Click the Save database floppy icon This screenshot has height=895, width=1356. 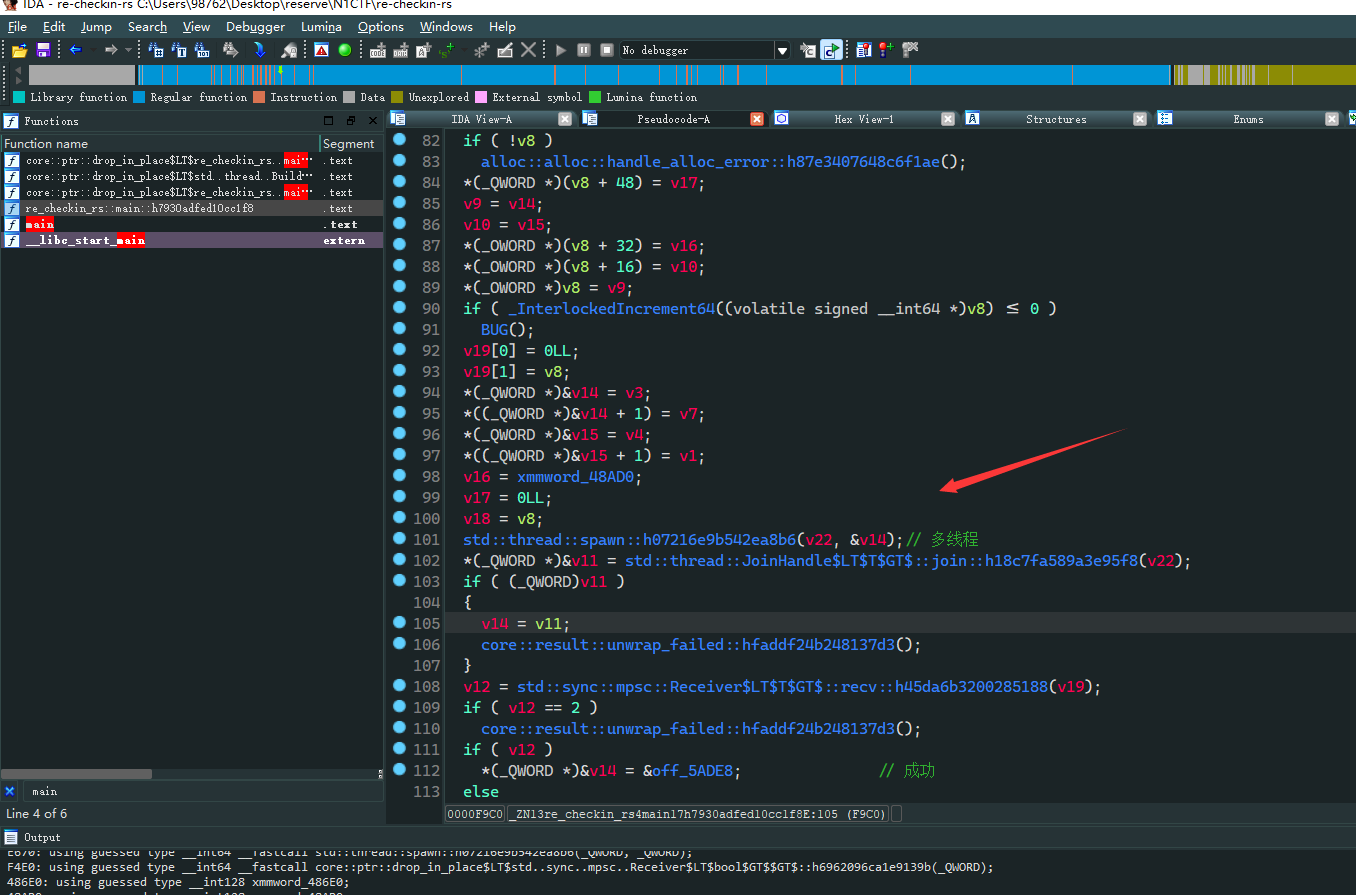tap(43, 50)
